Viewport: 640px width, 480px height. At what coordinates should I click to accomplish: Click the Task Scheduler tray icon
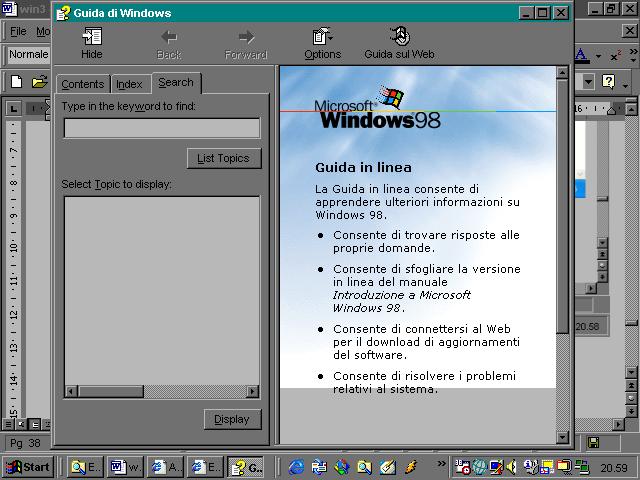462,467
